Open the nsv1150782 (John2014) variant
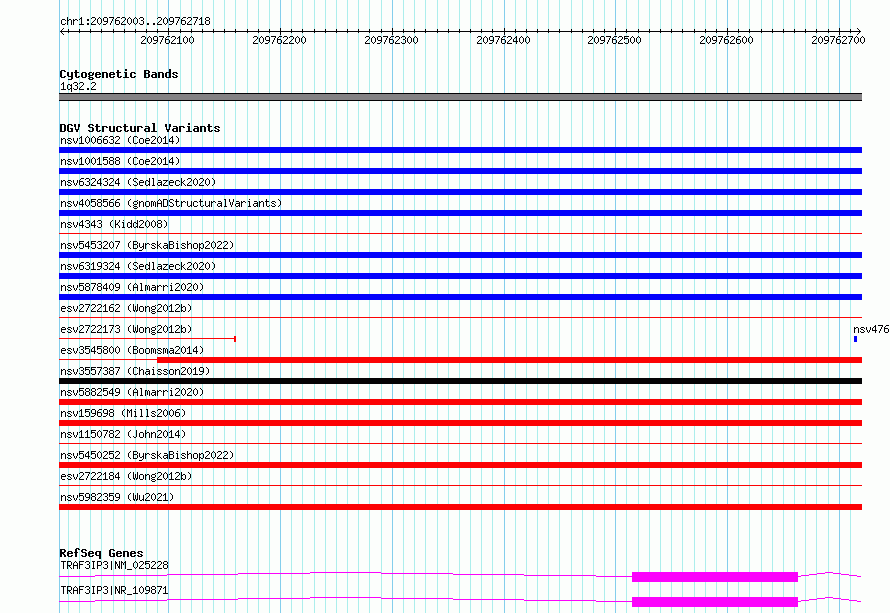Screen dimensions: 890x613 (123, 434)
